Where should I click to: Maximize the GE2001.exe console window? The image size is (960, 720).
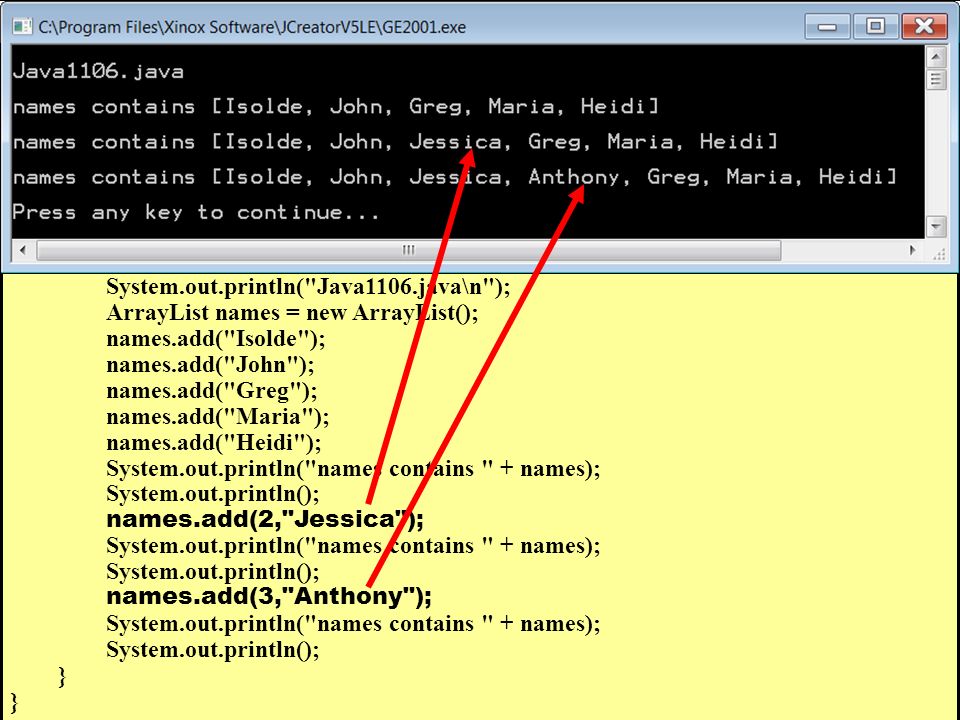click(875, 26)
